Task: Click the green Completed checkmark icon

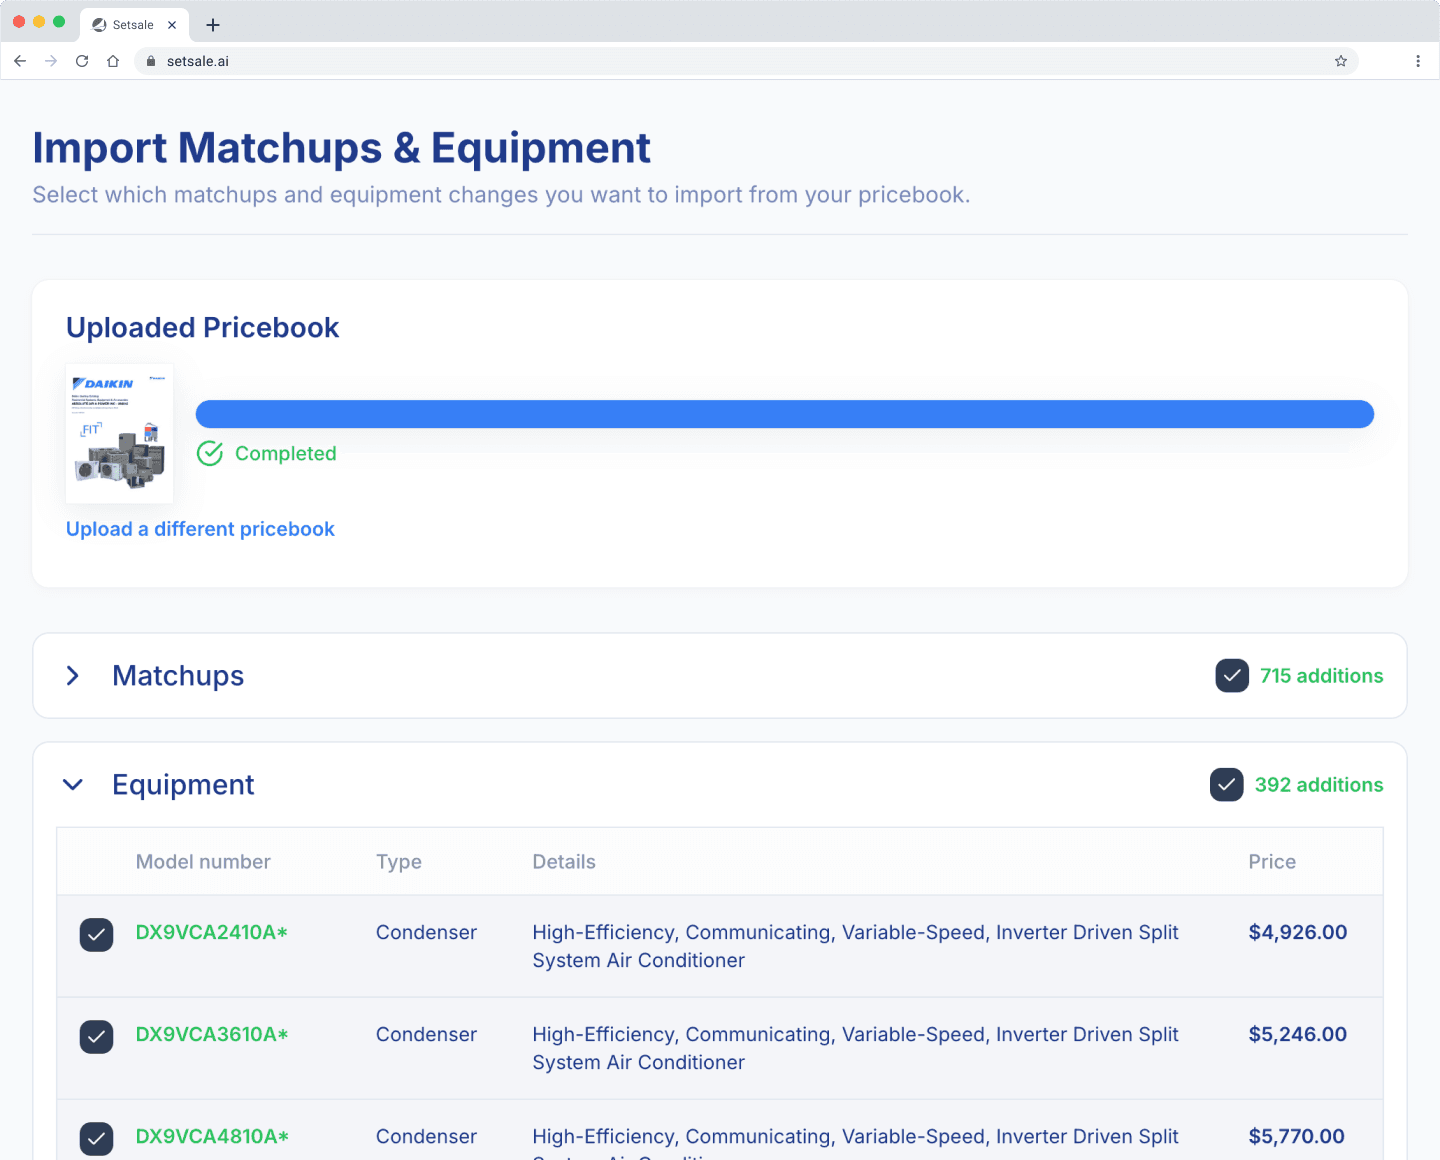Action: [x=210, y=454]
